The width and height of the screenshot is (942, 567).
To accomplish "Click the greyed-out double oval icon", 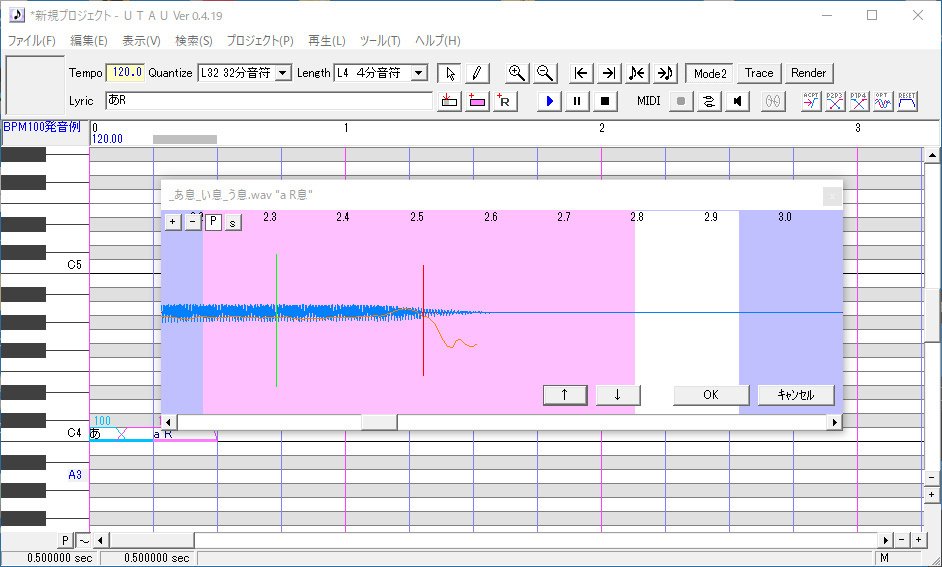I will coord(773,101).
